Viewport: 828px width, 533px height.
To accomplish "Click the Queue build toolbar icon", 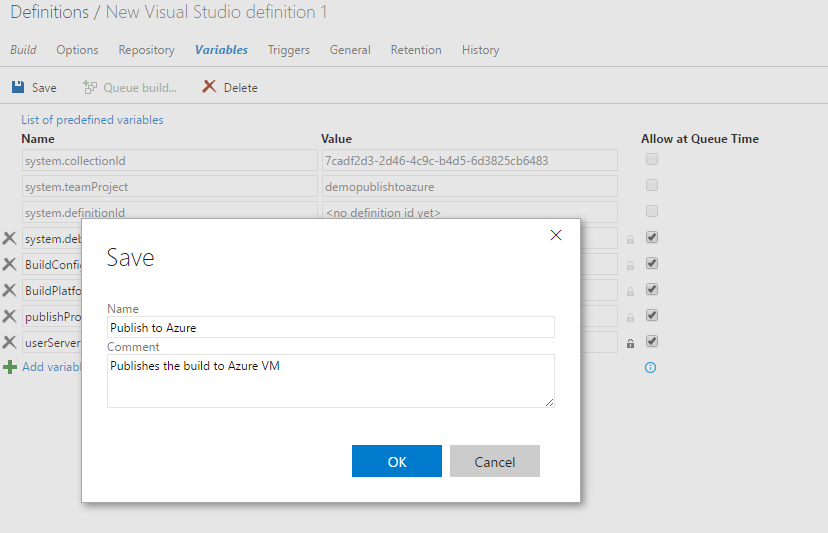I will point(90,87).
